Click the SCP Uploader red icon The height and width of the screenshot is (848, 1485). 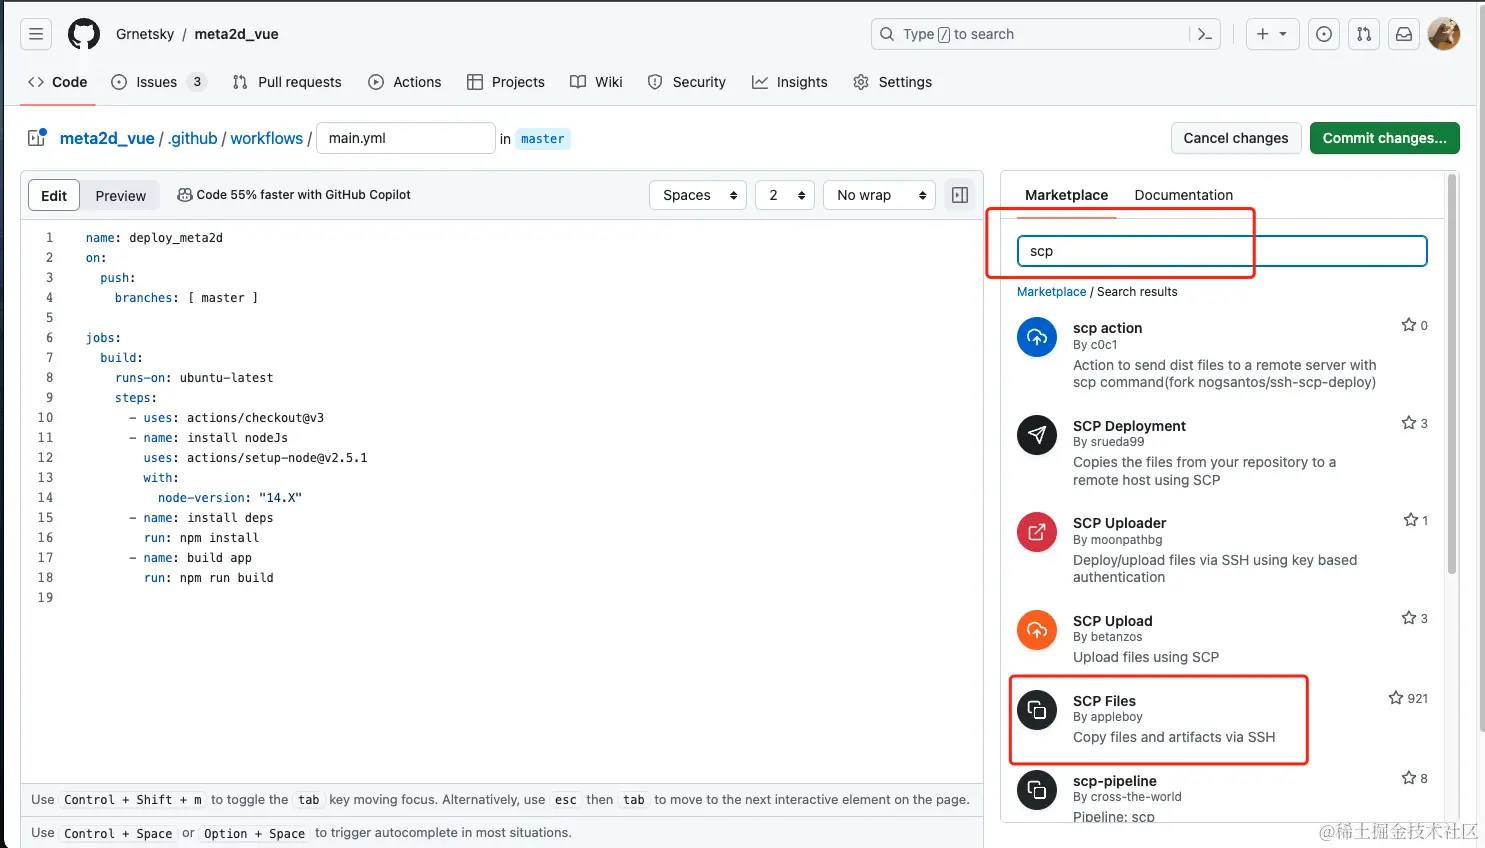(1037, 532)
